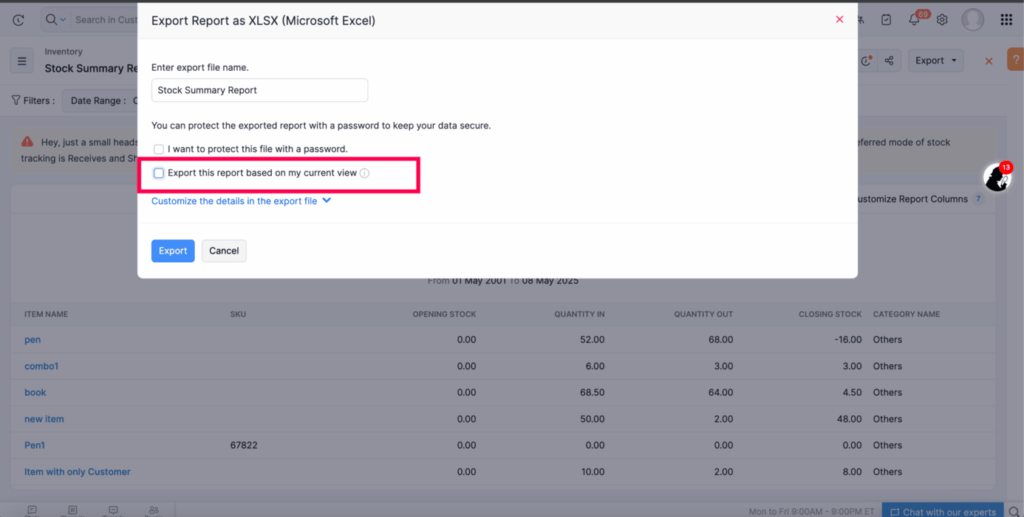Screen dimensions: 1024x517
Task: Click closing stock value -16.00
Action: click(848, 339)
